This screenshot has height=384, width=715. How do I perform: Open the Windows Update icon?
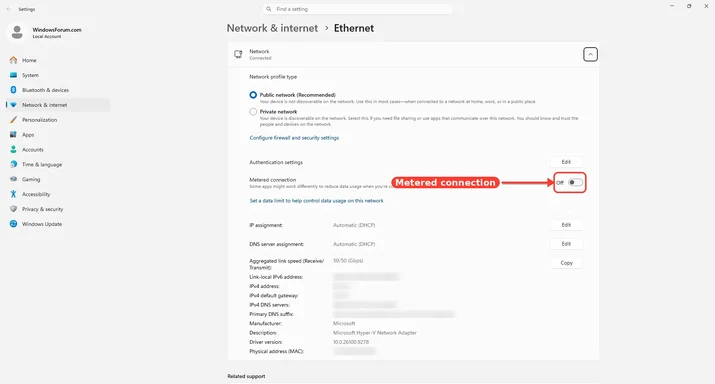(13, 224)
